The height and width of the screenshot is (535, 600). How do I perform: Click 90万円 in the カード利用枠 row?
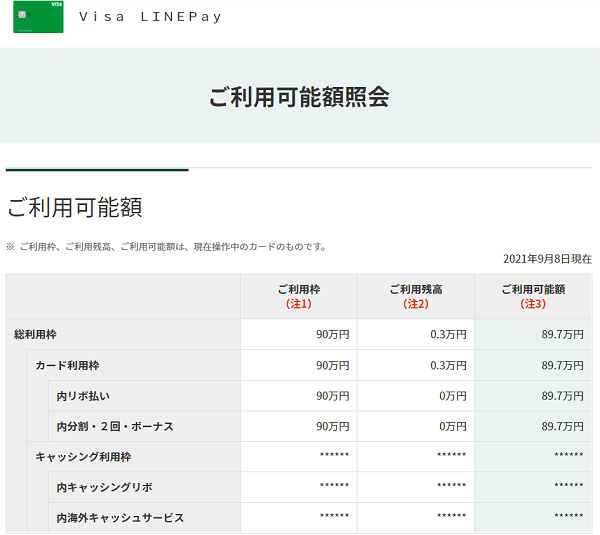333,365
